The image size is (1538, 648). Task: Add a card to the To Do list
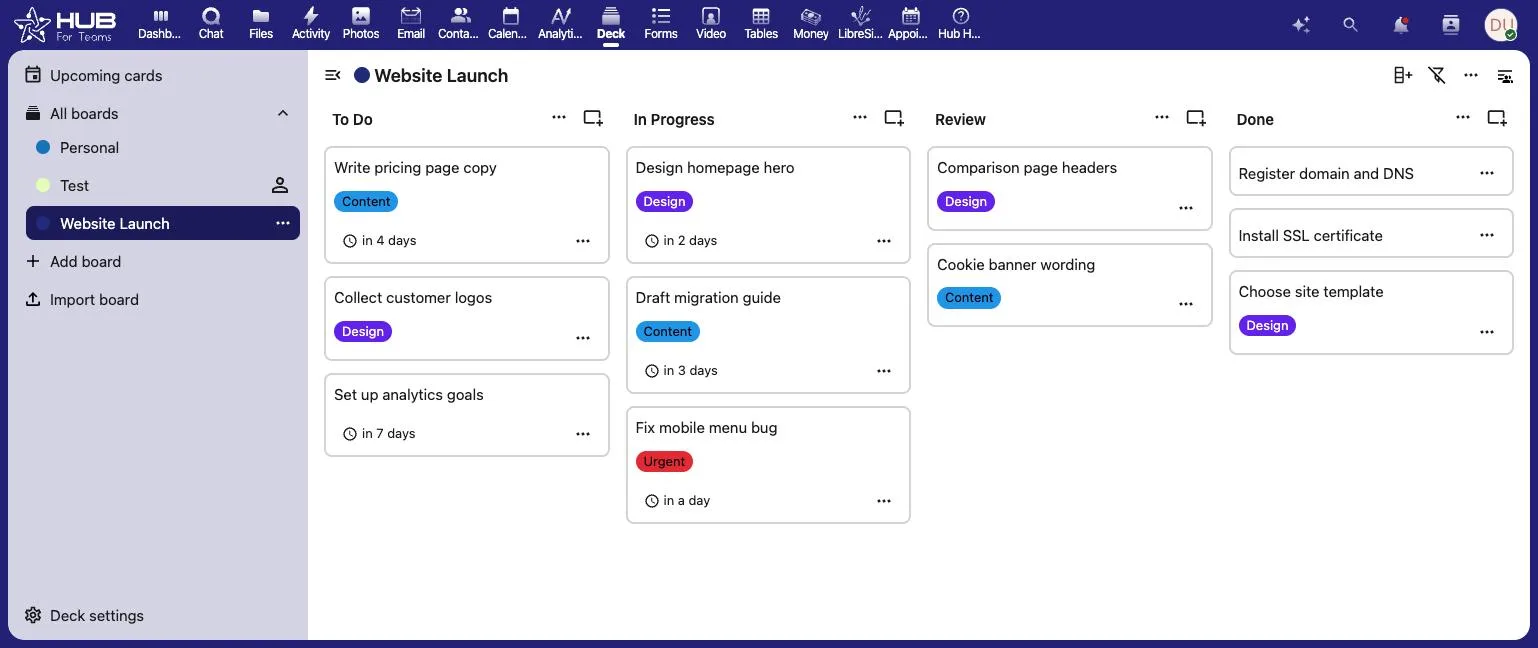point(593,118)
